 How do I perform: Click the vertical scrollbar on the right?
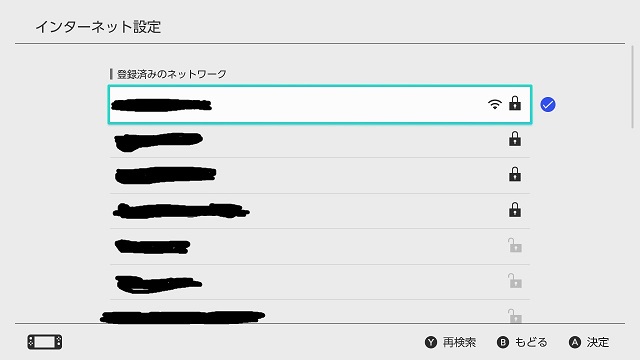coord(632,87)
